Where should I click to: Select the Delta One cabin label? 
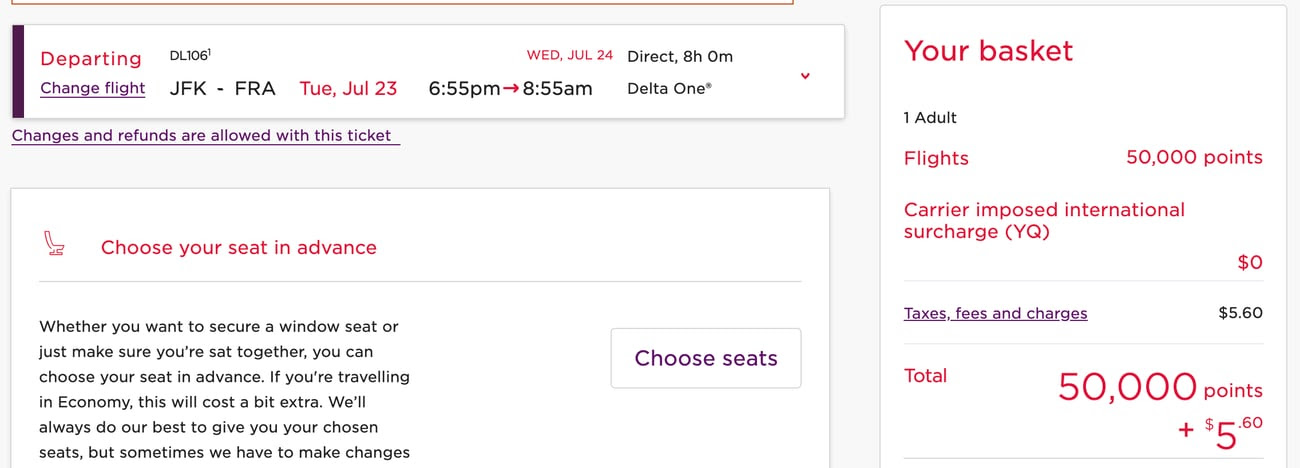[669, 88]
